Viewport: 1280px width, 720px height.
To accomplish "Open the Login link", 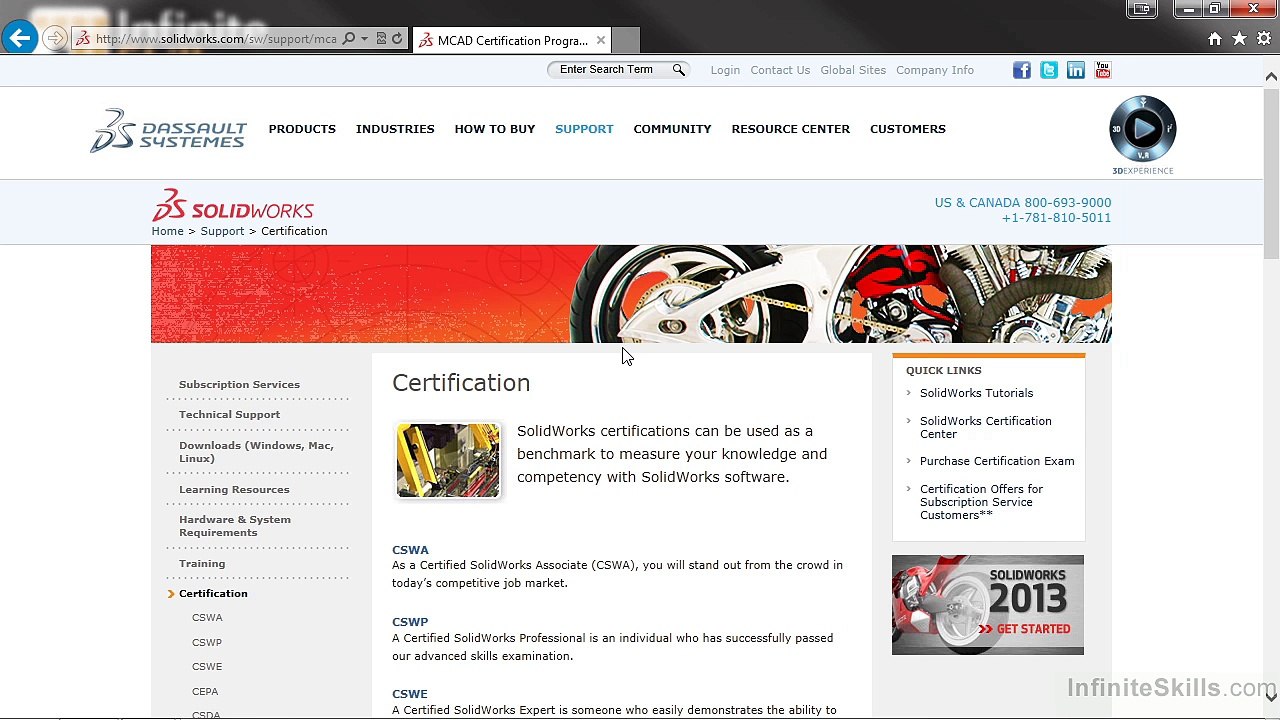I will coord(725,70).
